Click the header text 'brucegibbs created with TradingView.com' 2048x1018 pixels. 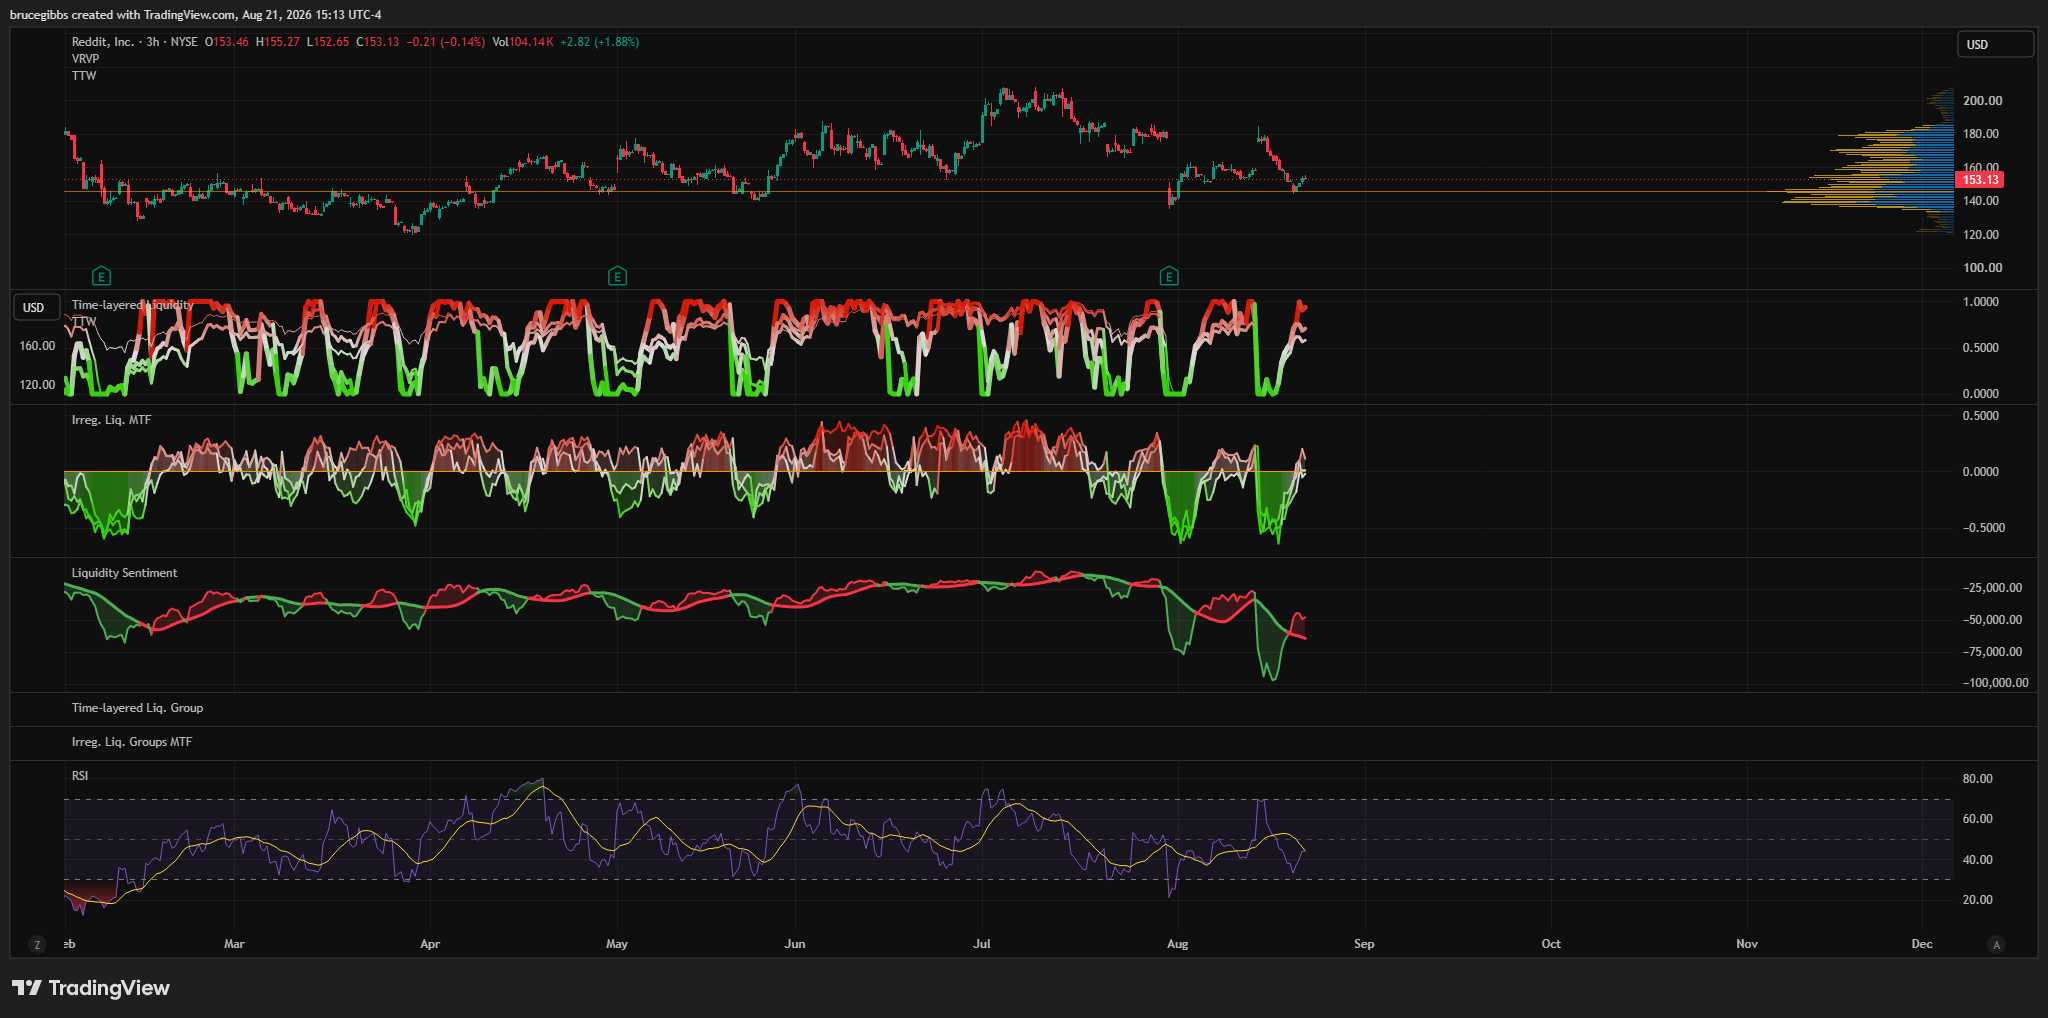coord(122,15)
